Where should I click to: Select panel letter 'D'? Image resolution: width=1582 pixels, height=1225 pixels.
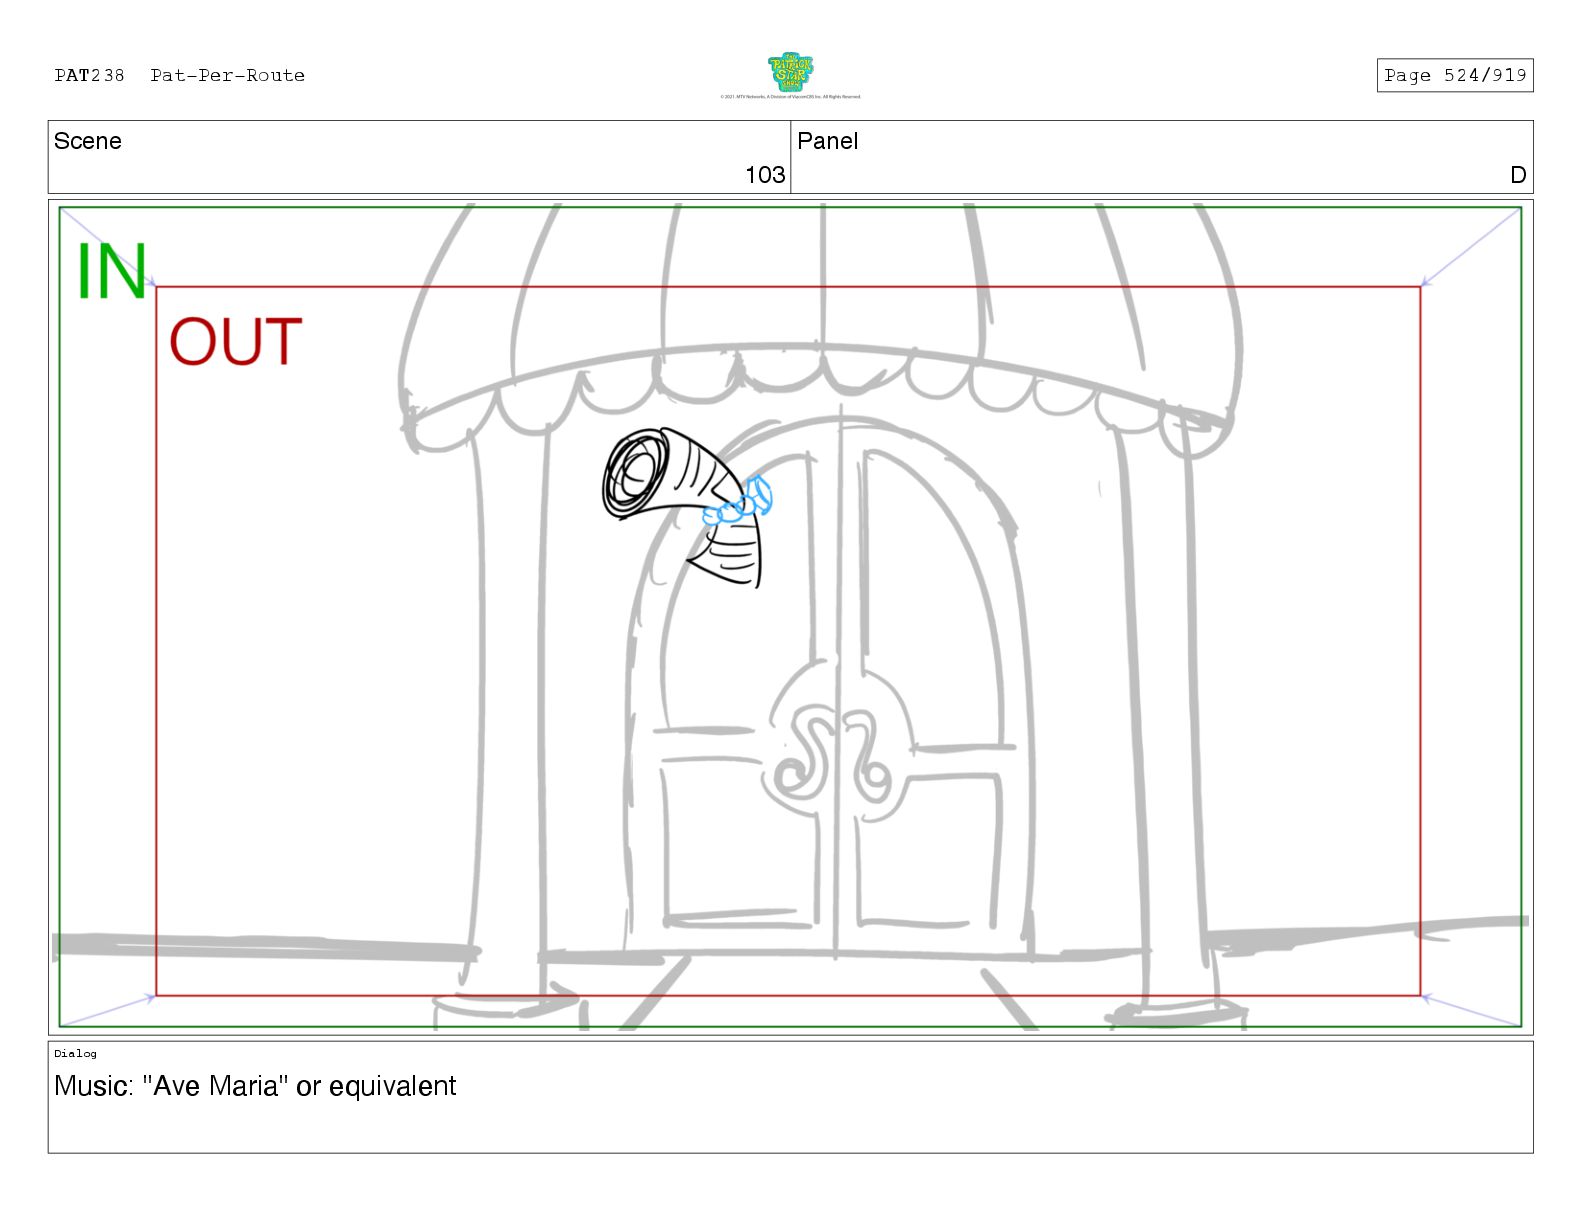coord(1518,175)
